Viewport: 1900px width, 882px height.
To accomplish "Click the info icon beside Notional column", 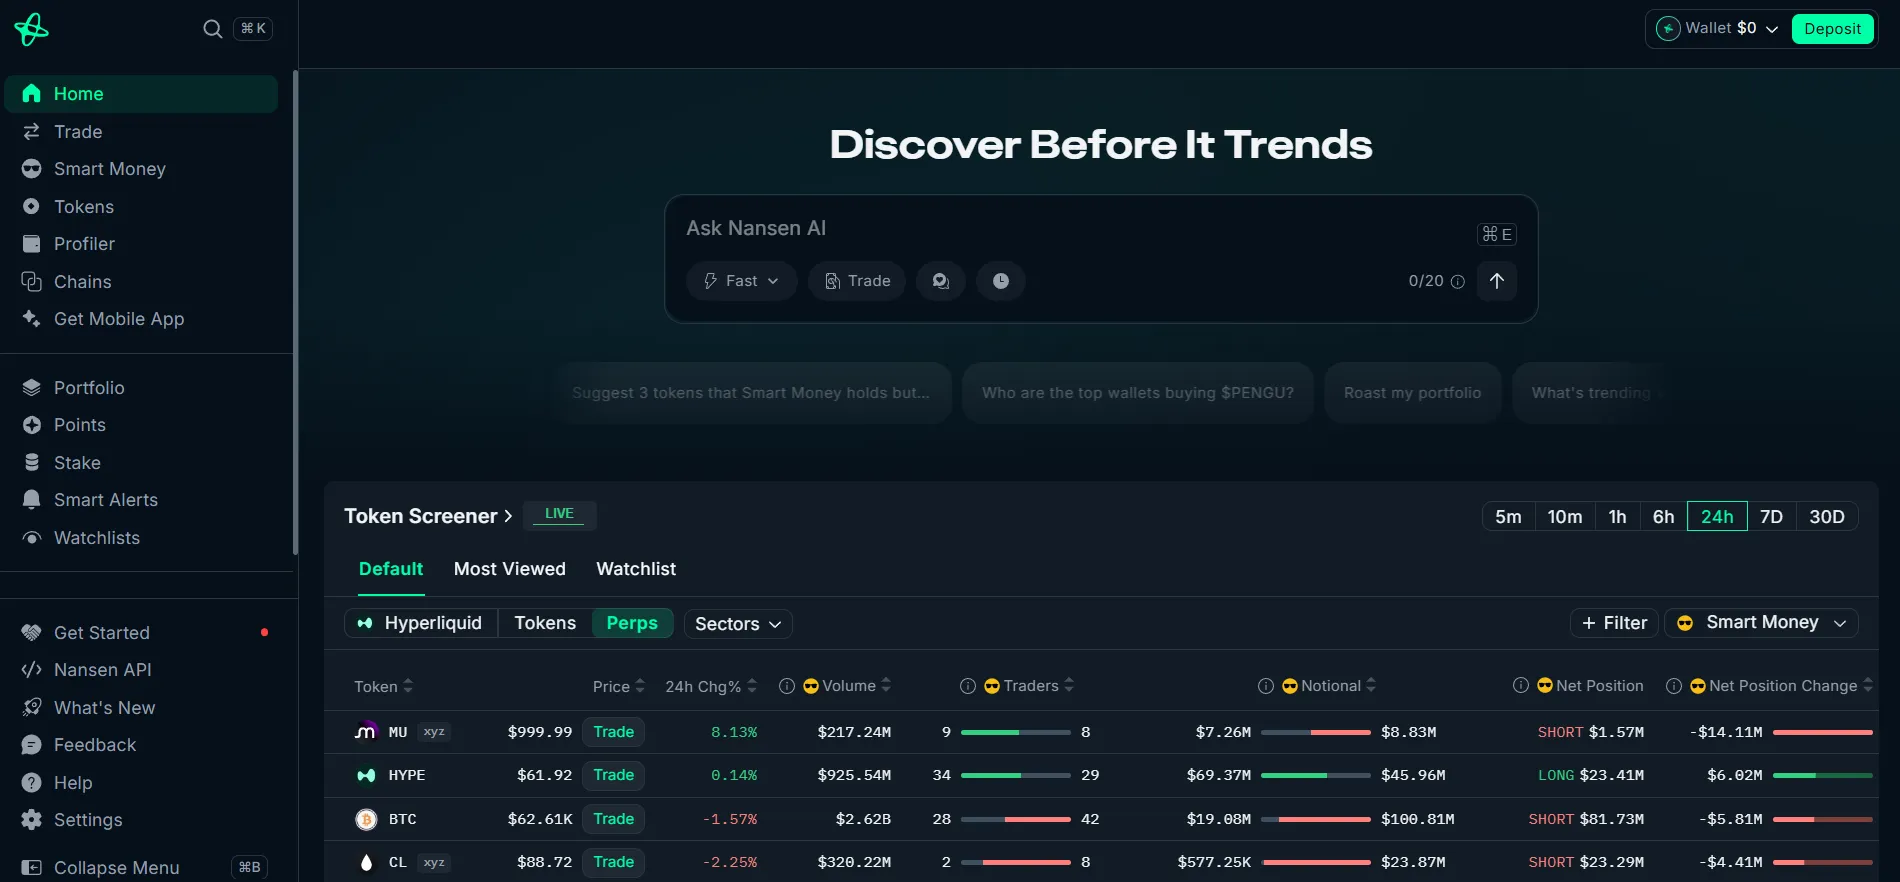I will [x=1266, y=686].
